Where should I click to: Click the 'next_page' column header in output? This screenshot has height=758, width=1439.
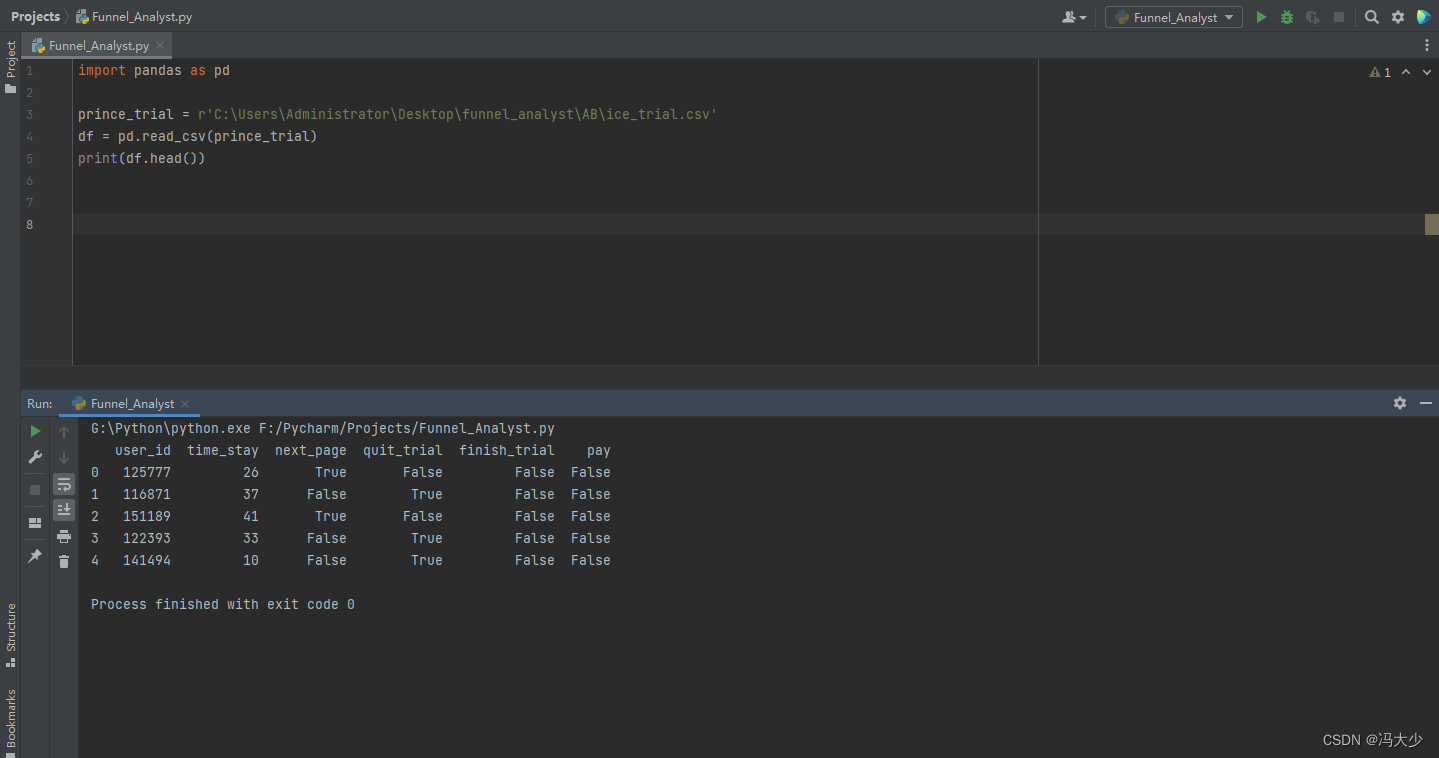(x=311, y=451)
